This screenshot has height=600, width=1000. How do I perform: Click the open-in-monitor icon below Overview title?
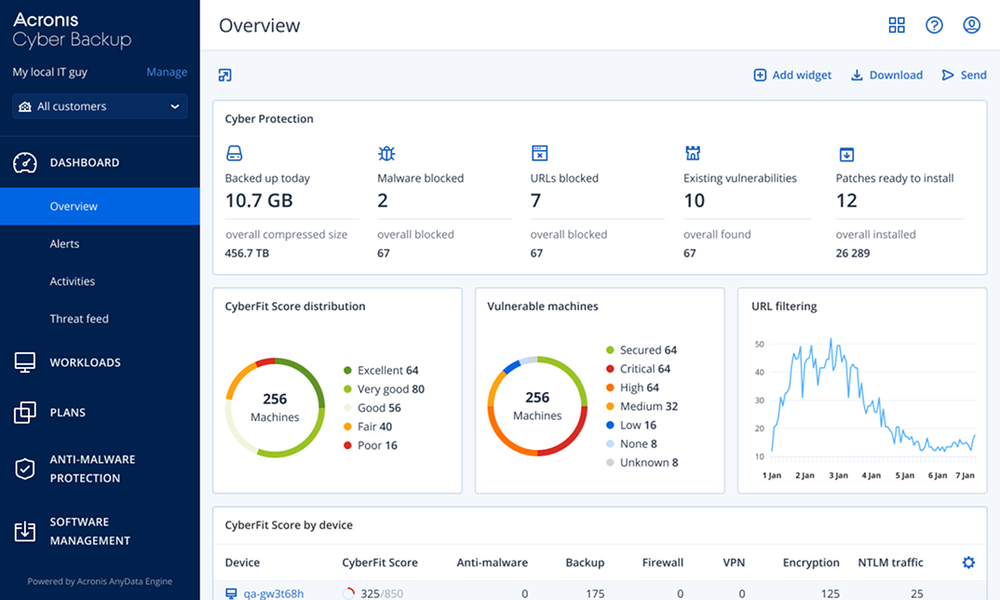click(224, 75)
